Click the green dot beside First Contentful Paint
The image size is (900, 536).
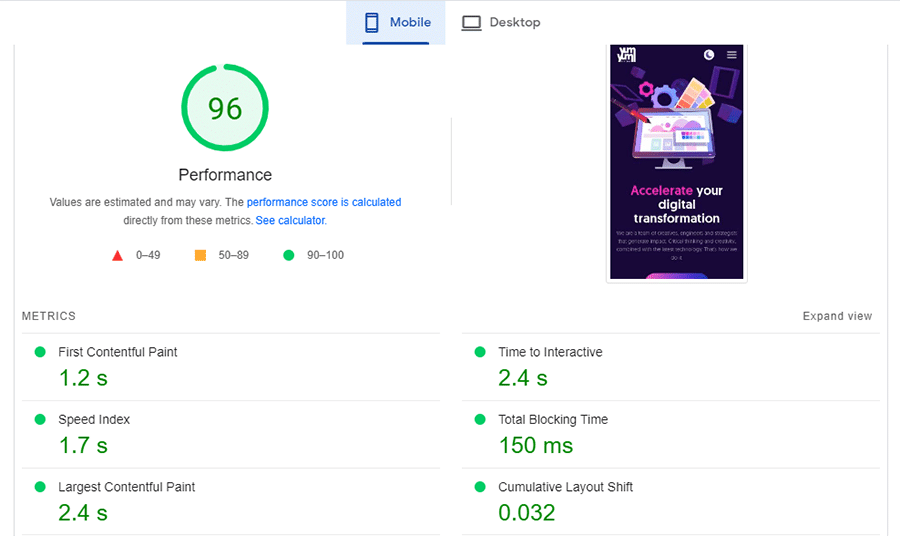click(x=40, y=352)
